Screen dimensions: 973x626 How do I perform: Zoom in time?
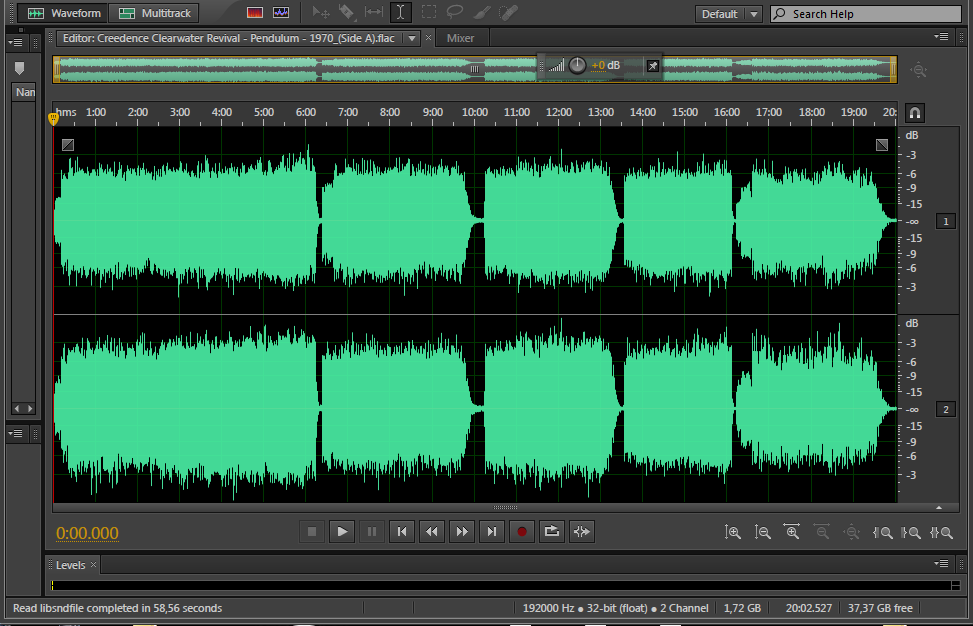click(792, 532)
